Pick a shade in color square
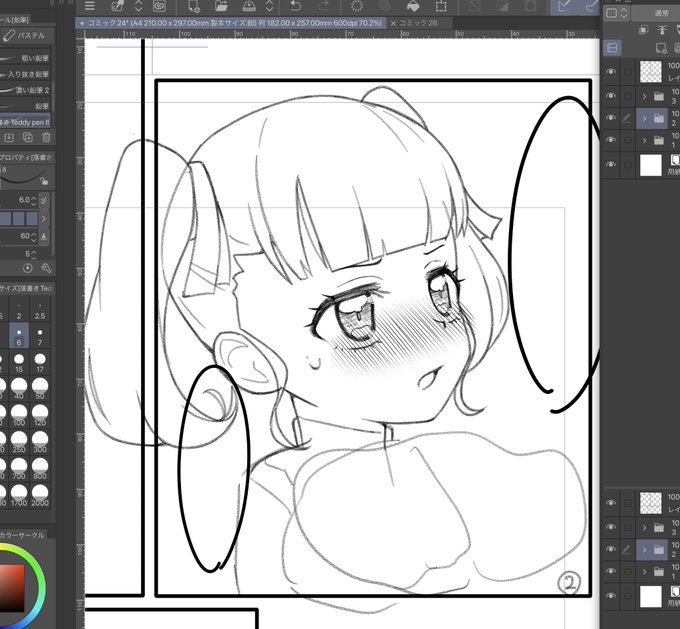 [x=12, y=588]
